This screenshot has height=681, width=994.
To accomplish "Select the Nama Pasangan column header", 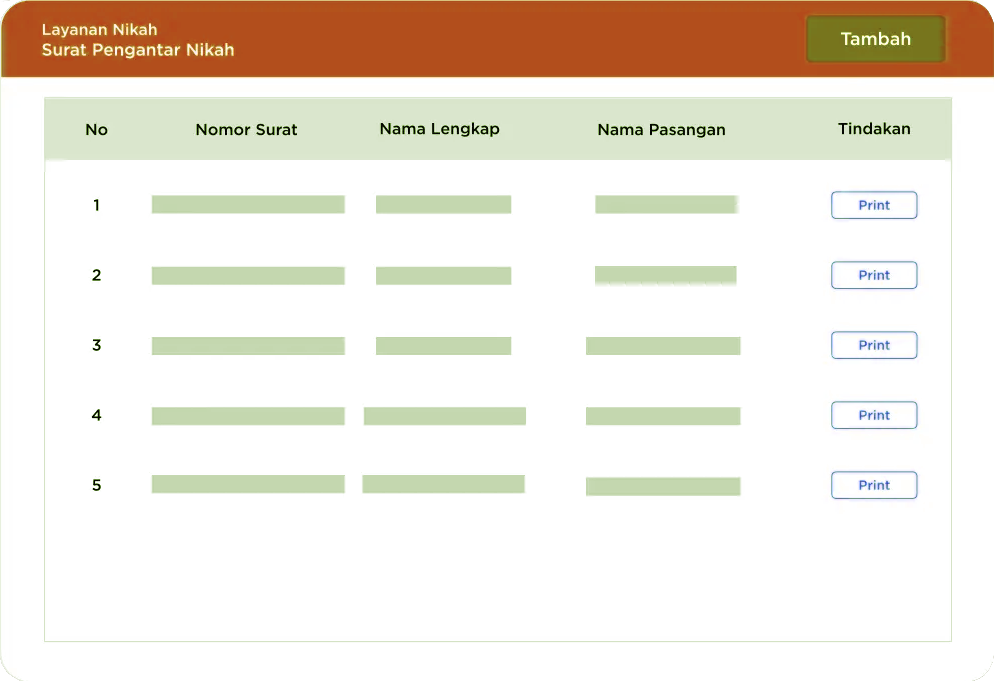I will pos(661,130).
